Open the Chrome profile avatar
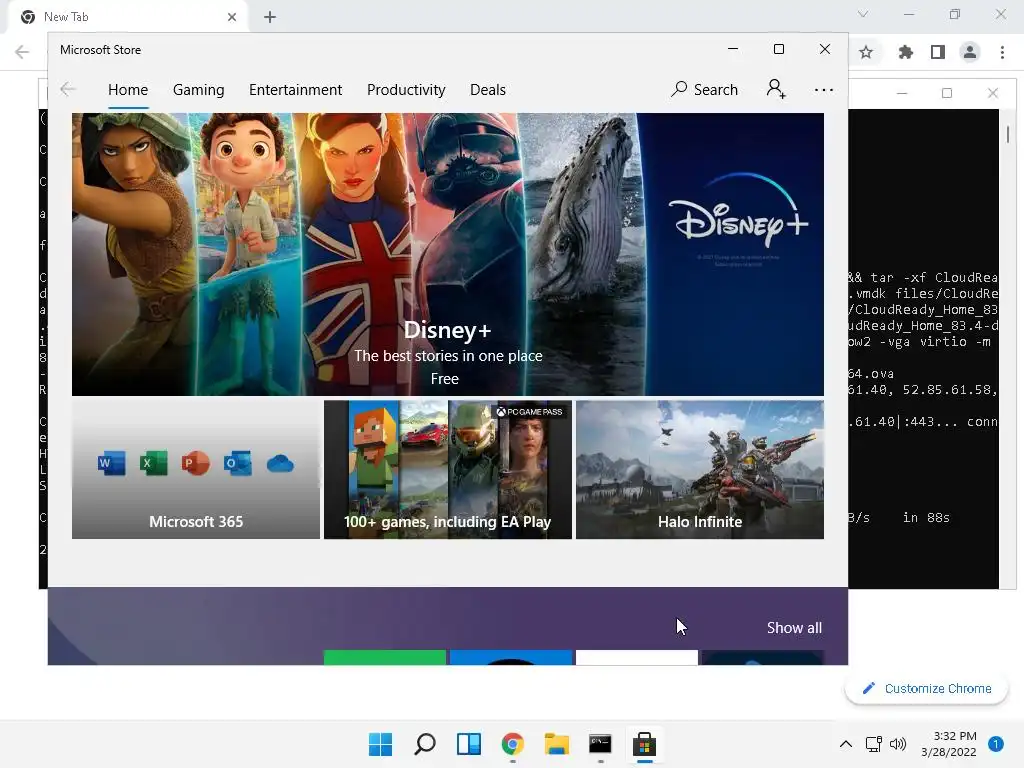The image size is (1024, 768). coord(970,52)
